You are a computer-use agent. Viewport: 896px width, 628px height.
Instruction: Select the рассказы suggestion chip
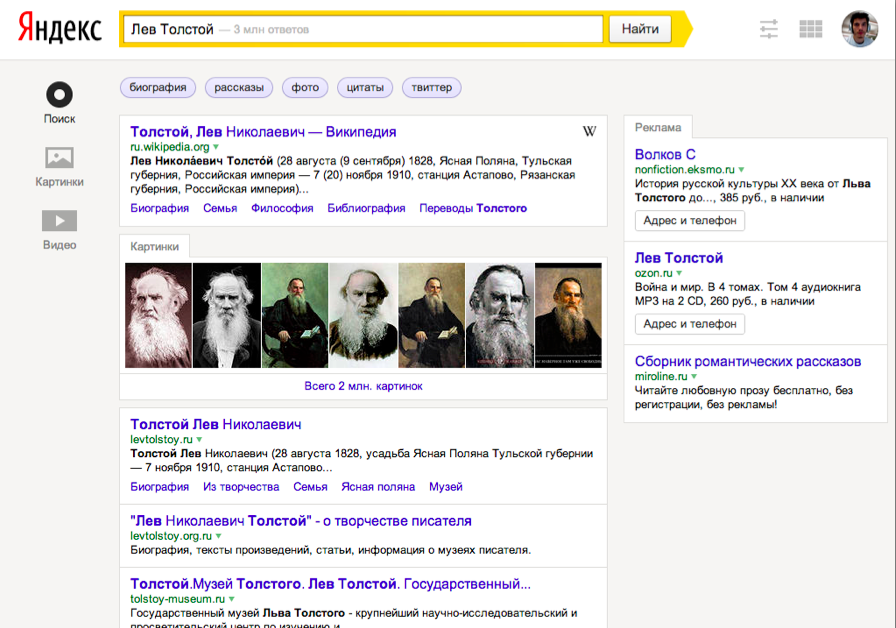coord(239,87)
